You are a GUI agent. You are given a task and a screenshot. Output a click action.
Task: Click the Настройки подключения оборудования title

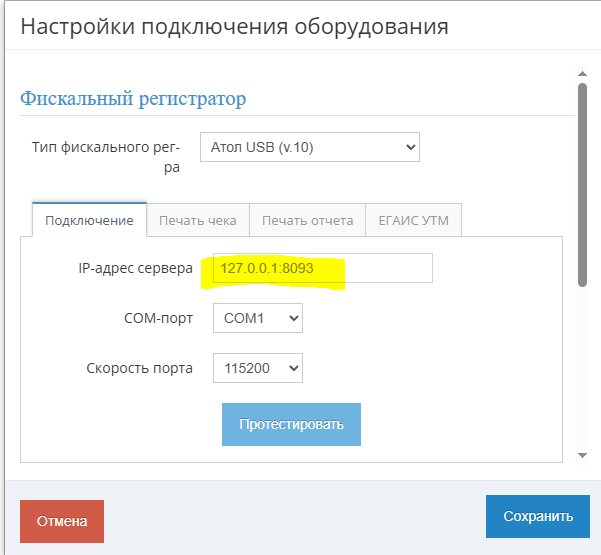pyautogui.click(x=234, y=26)
